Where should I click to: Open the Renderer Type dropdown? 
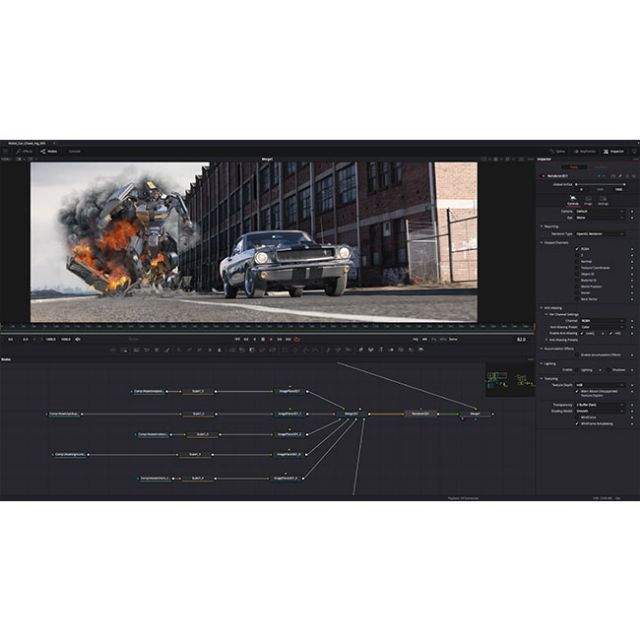coord(600,234)
